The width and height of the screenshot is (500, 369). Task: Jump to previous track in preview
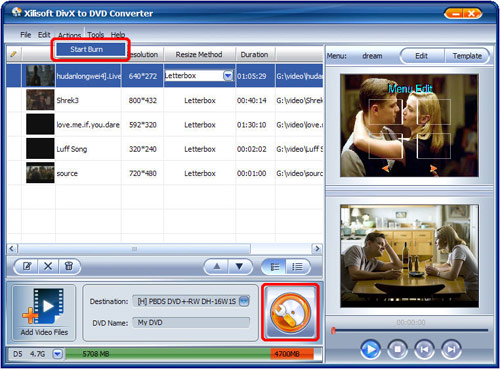pos(424,349)
